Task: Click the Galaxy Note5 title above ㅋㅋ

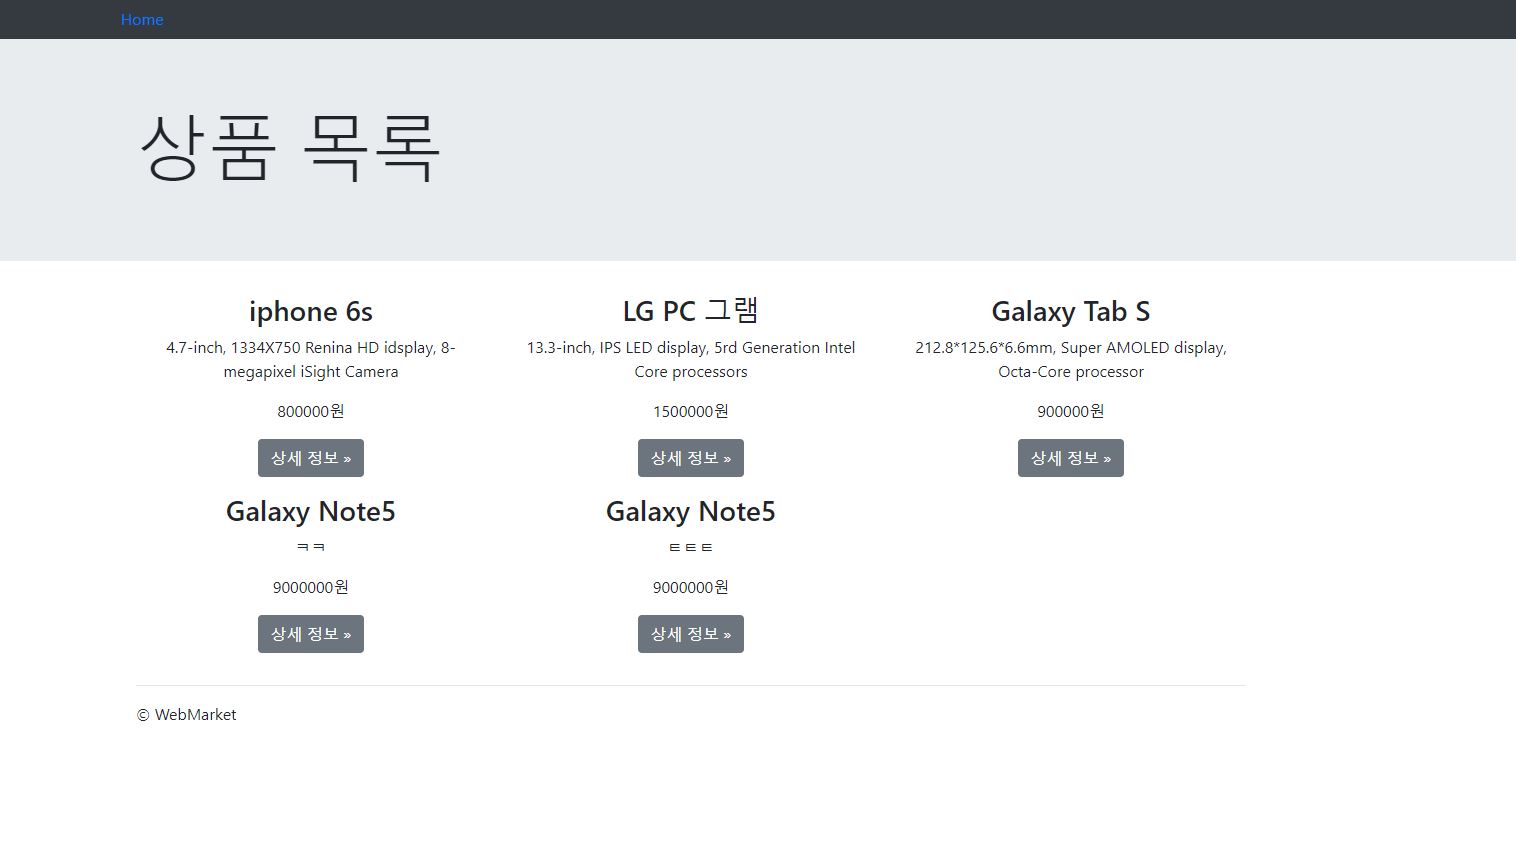Action: 311,511
